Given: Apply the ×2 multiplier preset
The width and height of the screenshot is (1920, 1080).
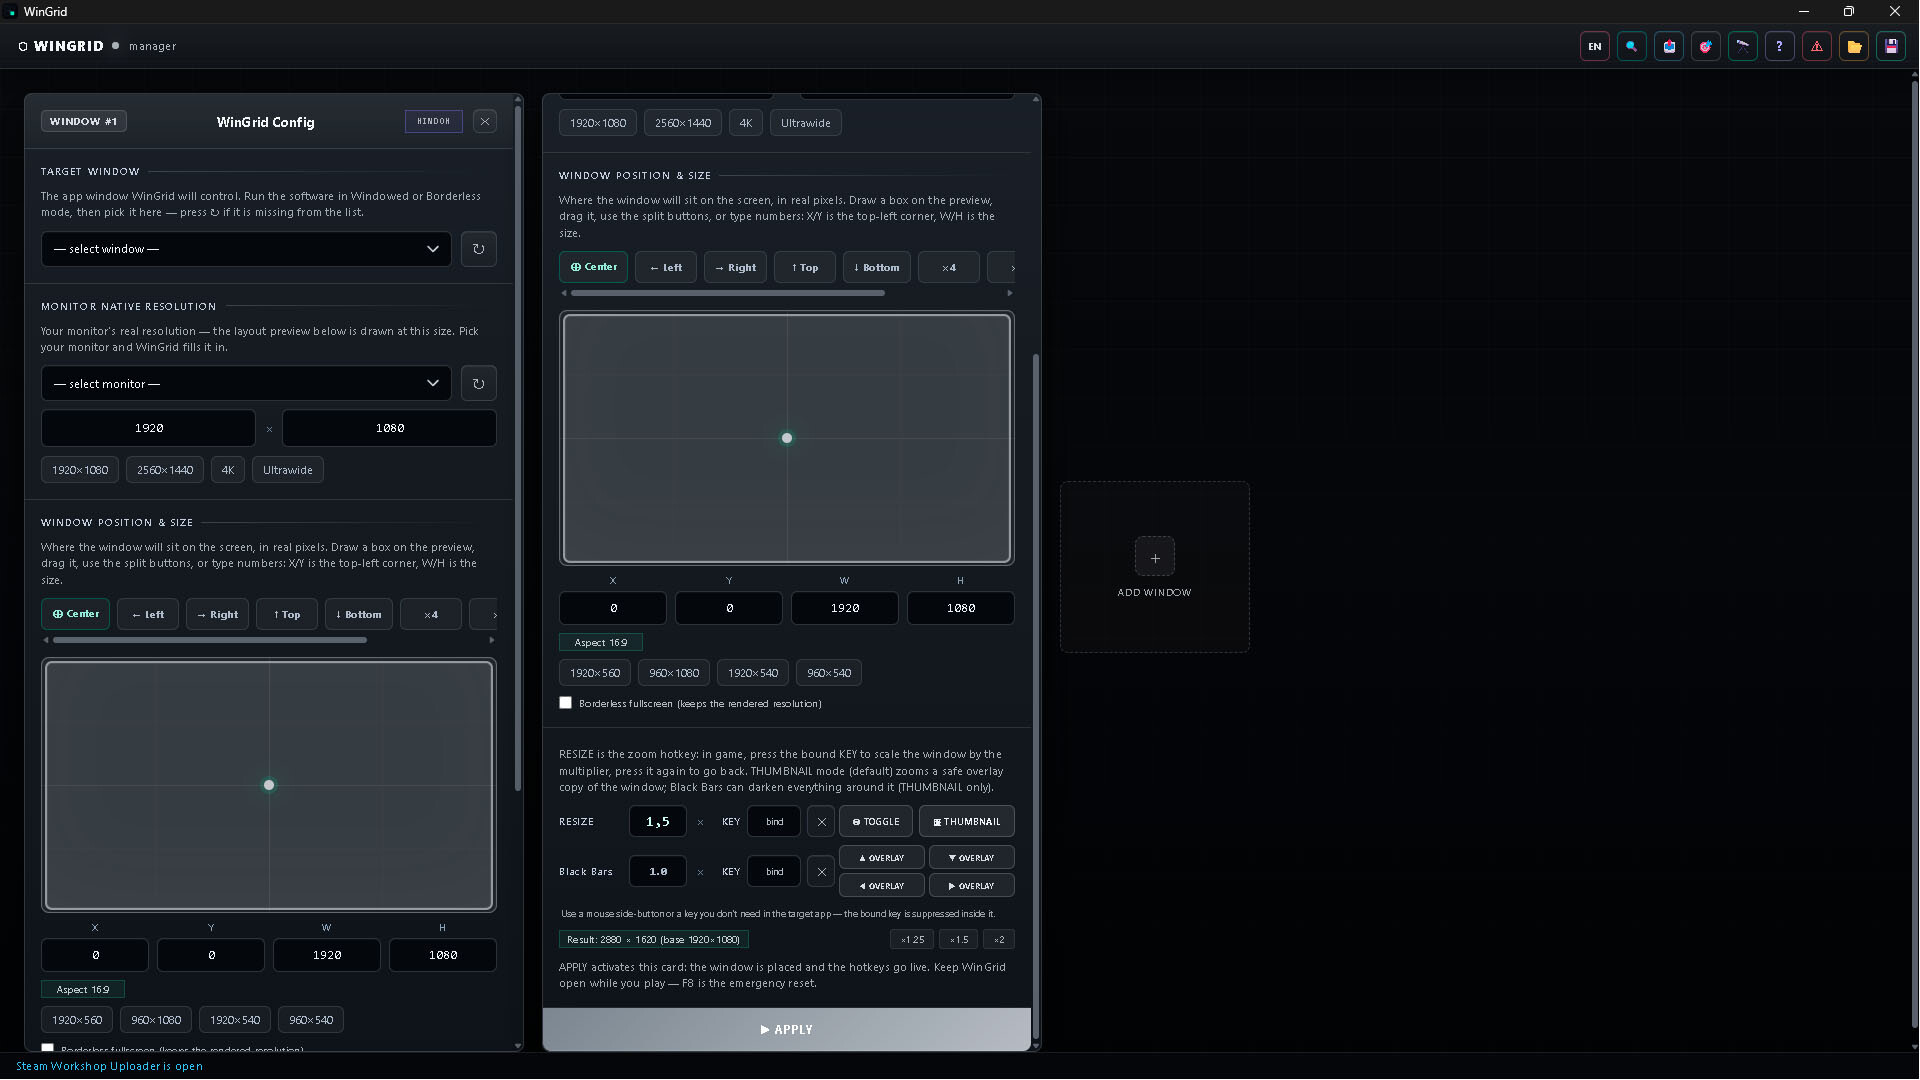Looking at the screenshot, I should pos(998,940).
